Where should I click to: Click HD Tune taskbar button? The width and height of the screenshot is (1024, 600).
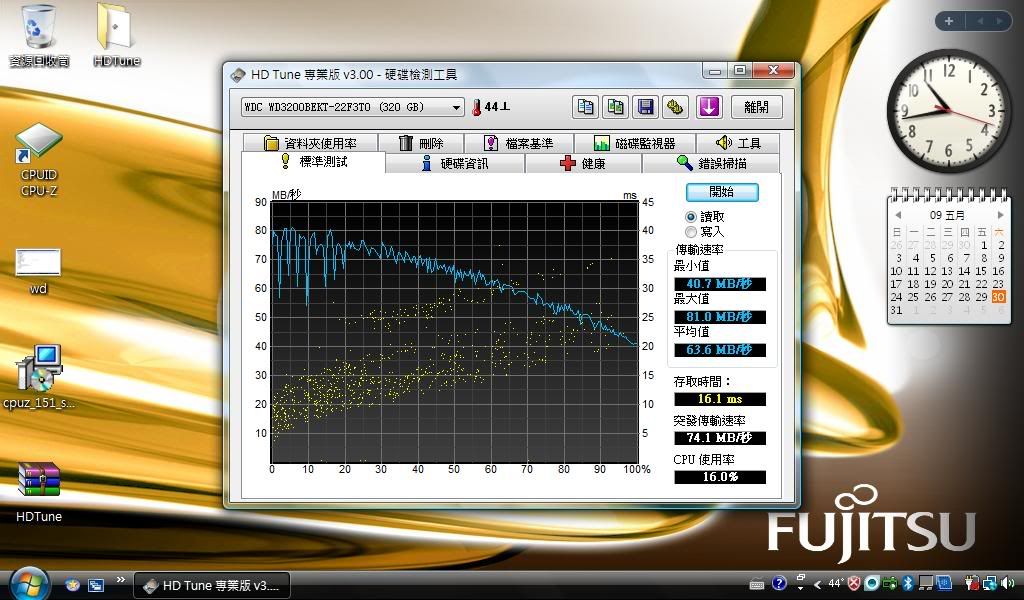(212, 586)
